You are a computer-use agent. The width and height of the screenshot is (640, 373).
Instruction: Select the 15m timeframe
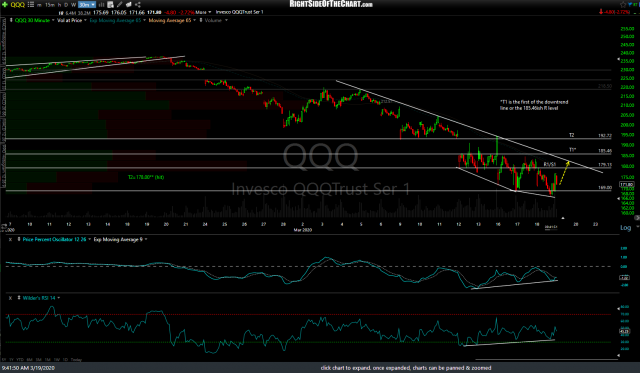click(x=50, y=5)
